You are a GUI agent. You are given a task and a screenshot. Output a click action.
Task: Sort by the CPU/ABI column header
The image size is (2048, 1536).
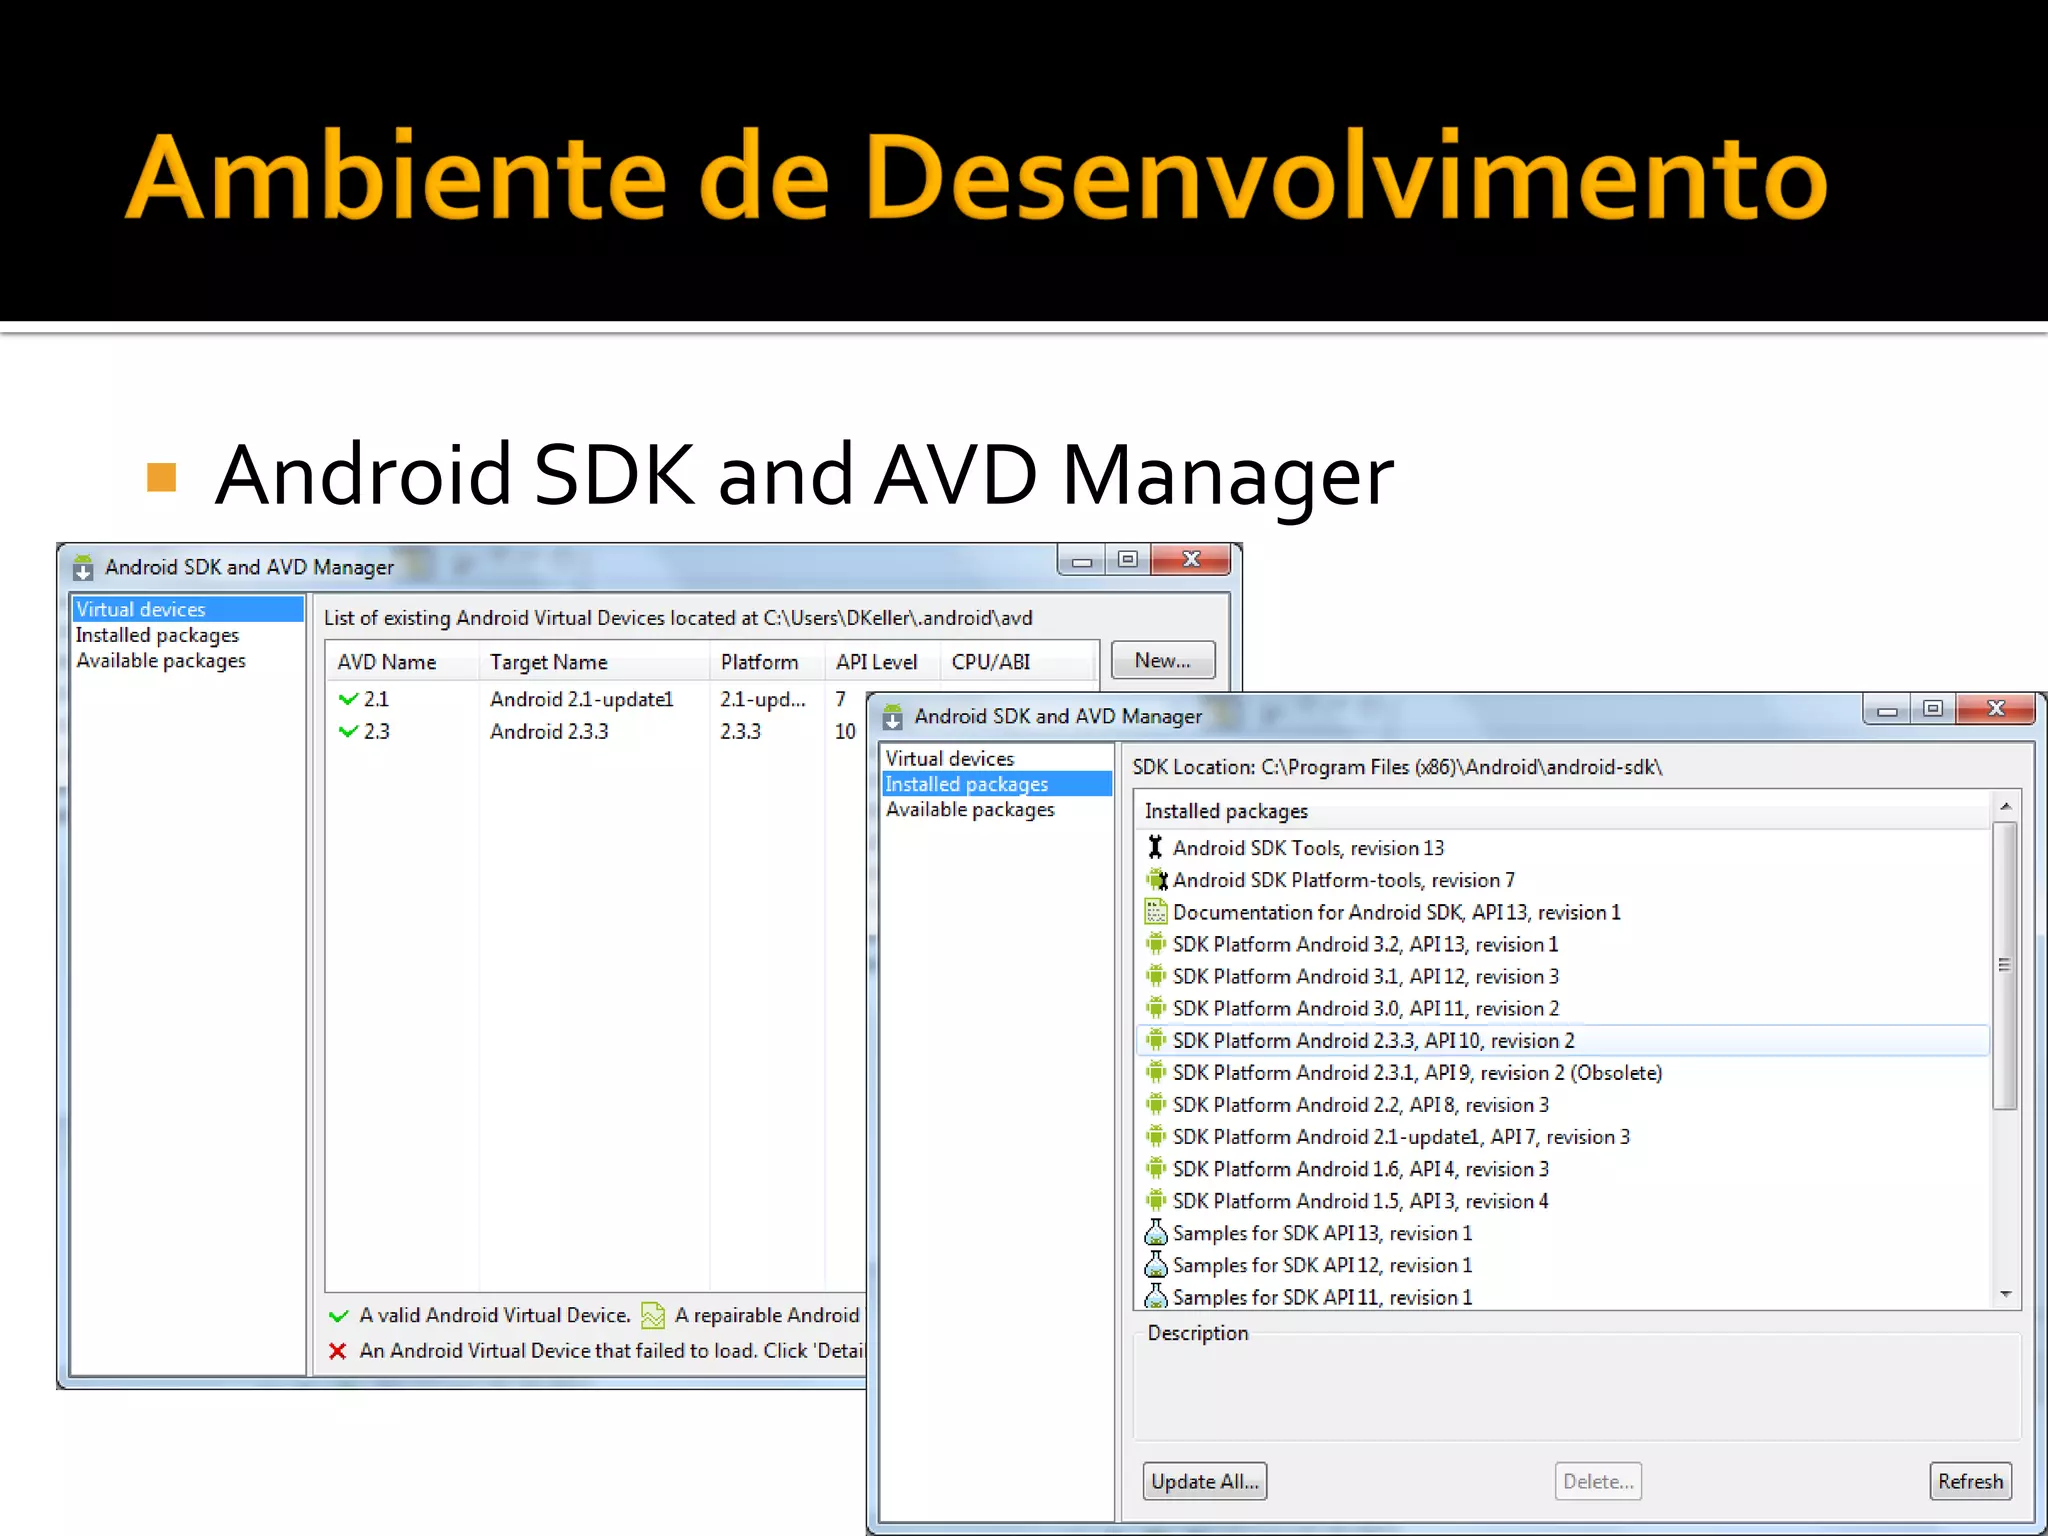tap(1017, 662)
